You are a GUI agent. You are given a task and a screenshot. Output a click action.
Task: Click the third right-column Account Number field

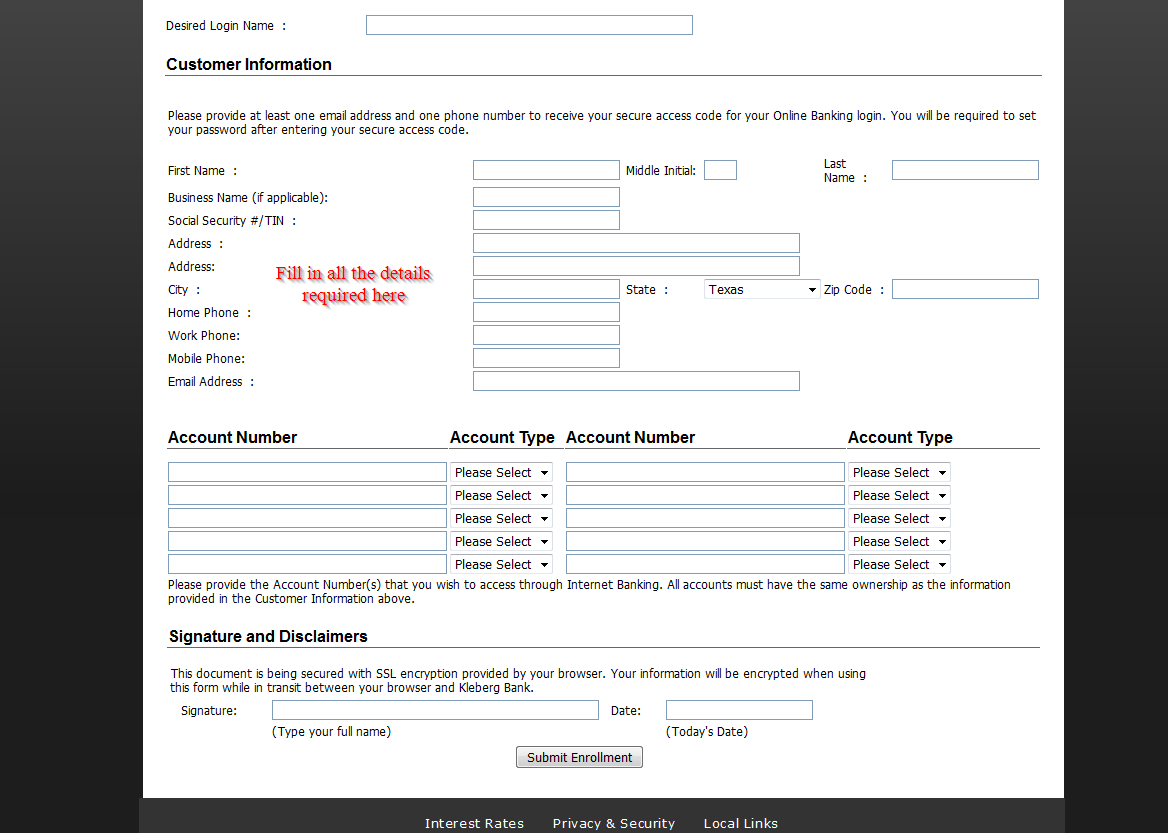coord(705,519)
